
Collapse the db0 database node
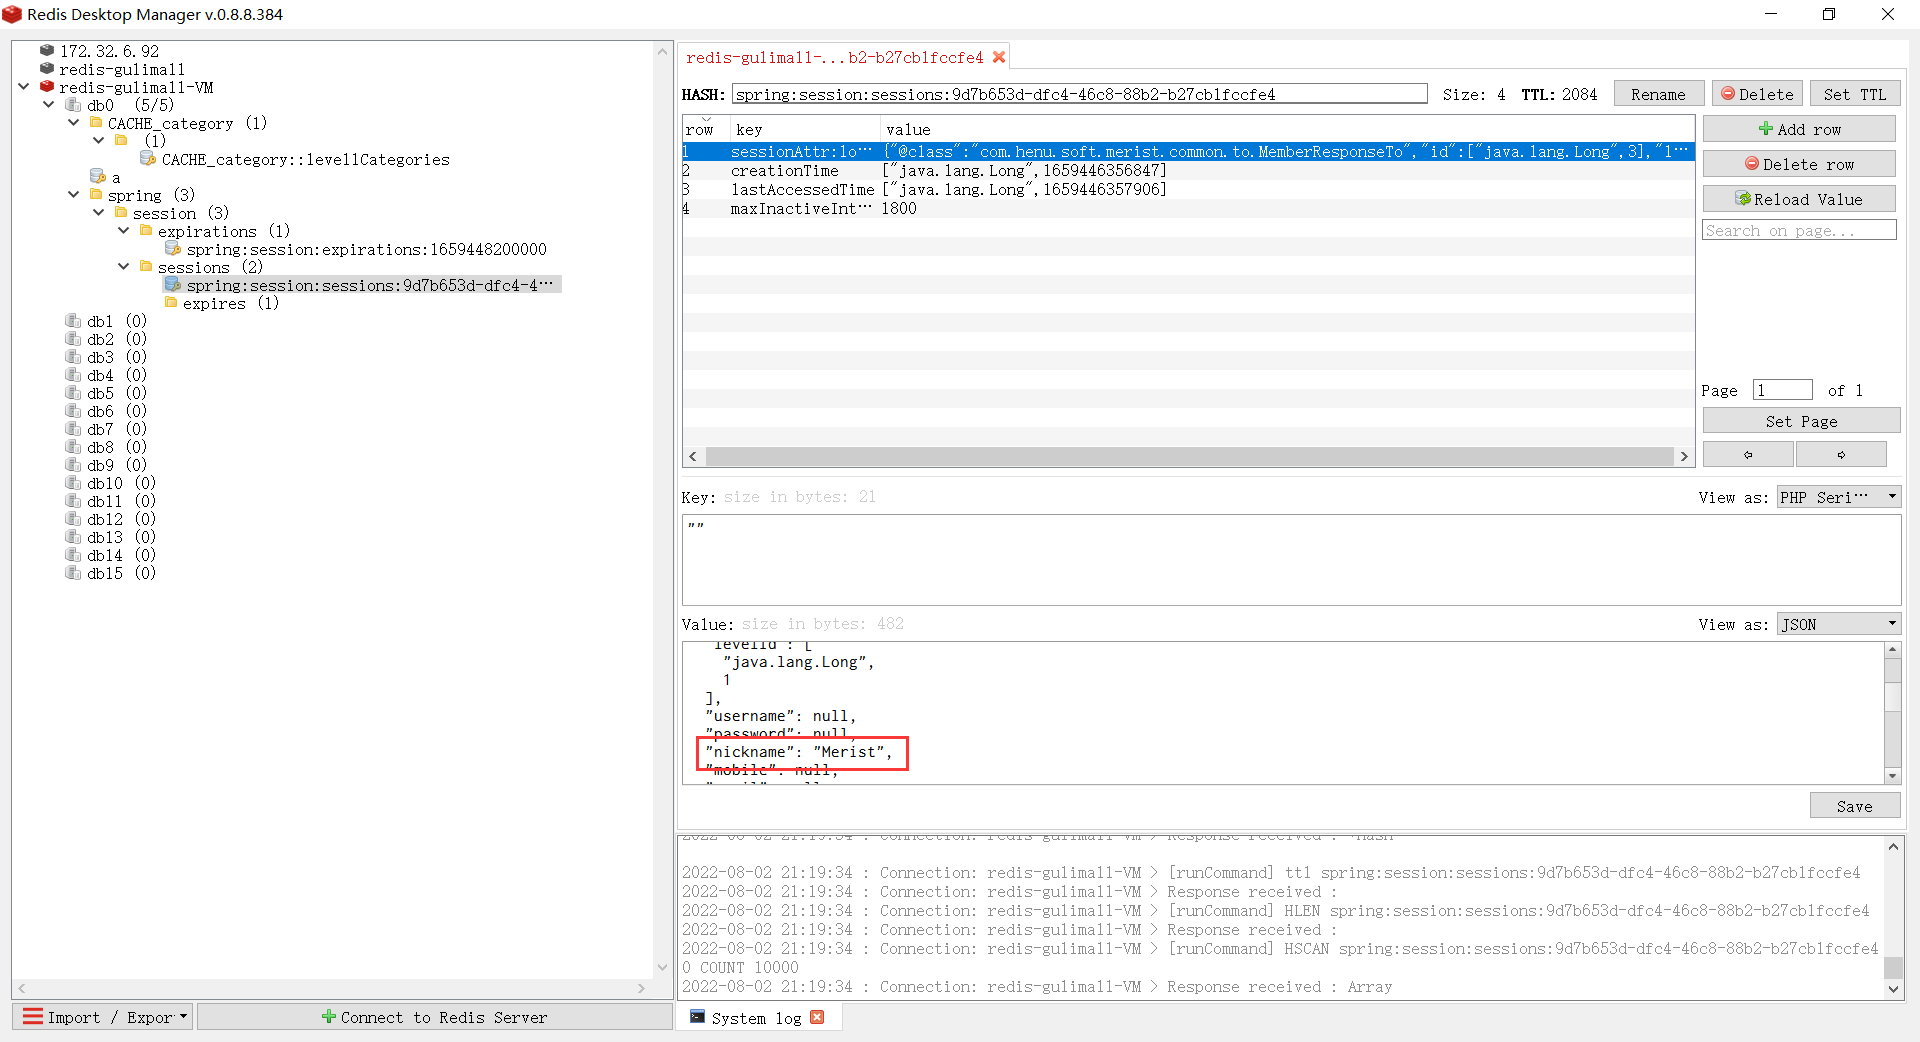(48, 104)
